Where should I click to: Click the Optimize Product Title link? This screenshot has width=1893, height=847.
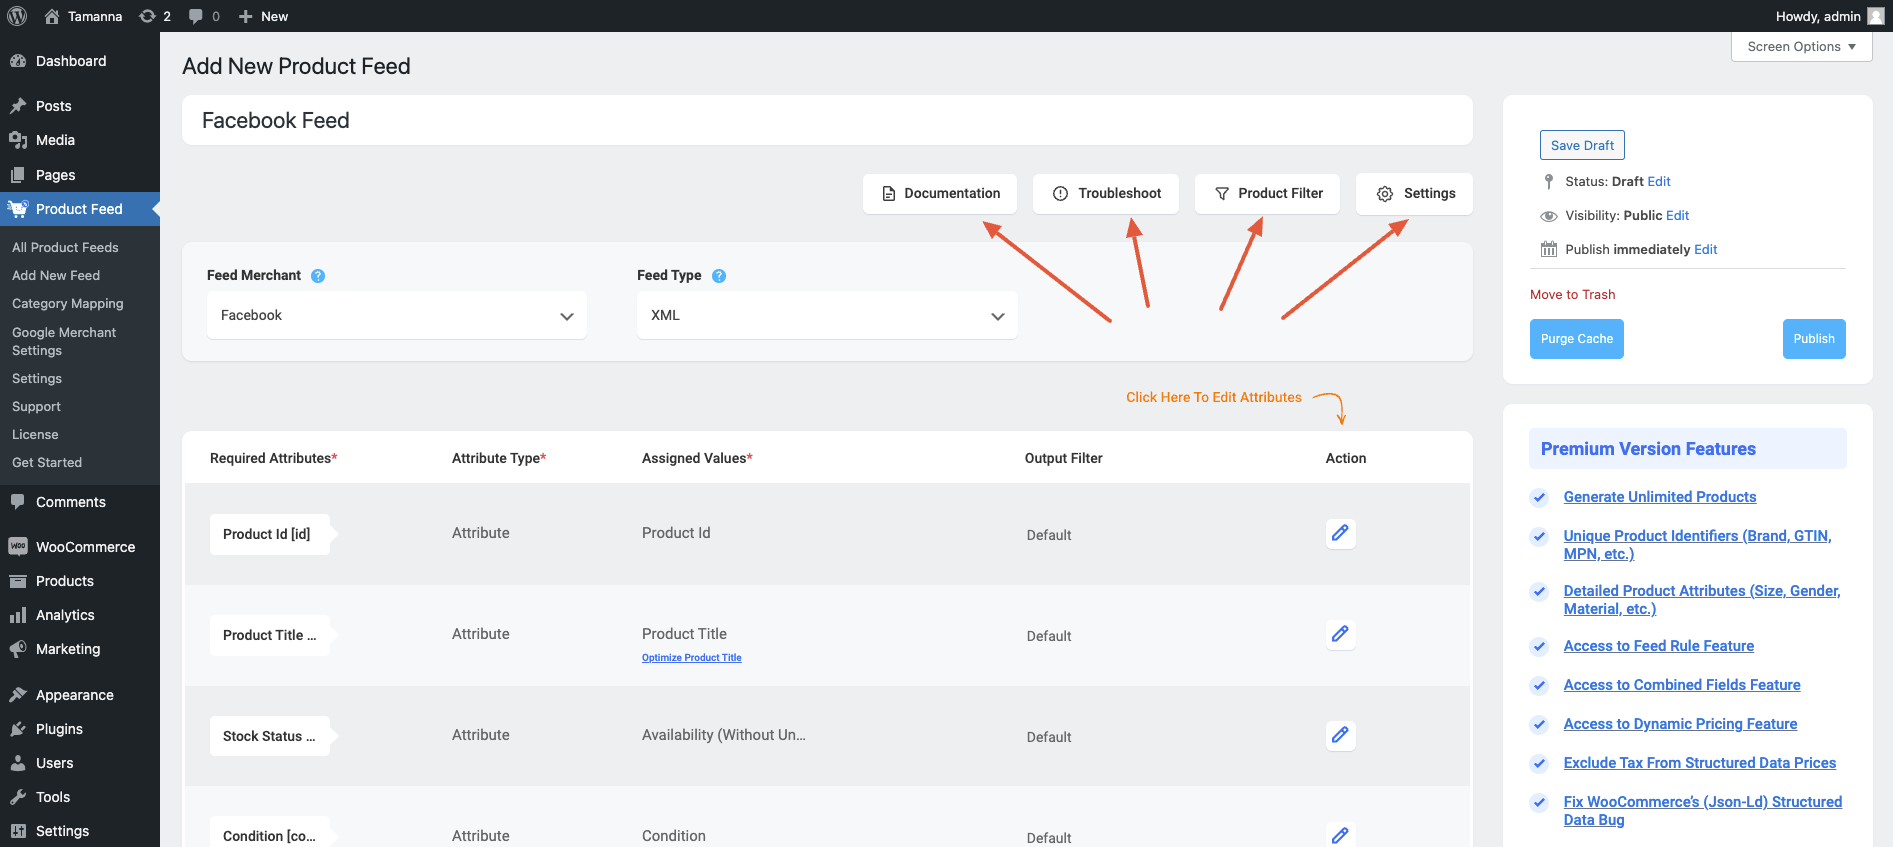coord(691,658)
